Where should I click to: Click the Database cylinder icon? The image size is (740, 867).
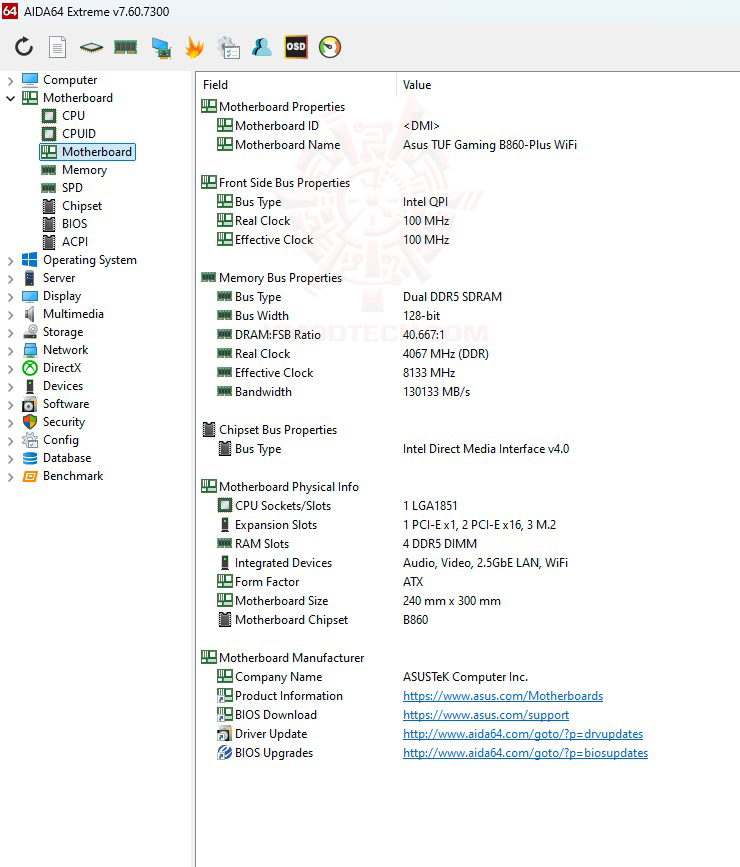(30, 458)
